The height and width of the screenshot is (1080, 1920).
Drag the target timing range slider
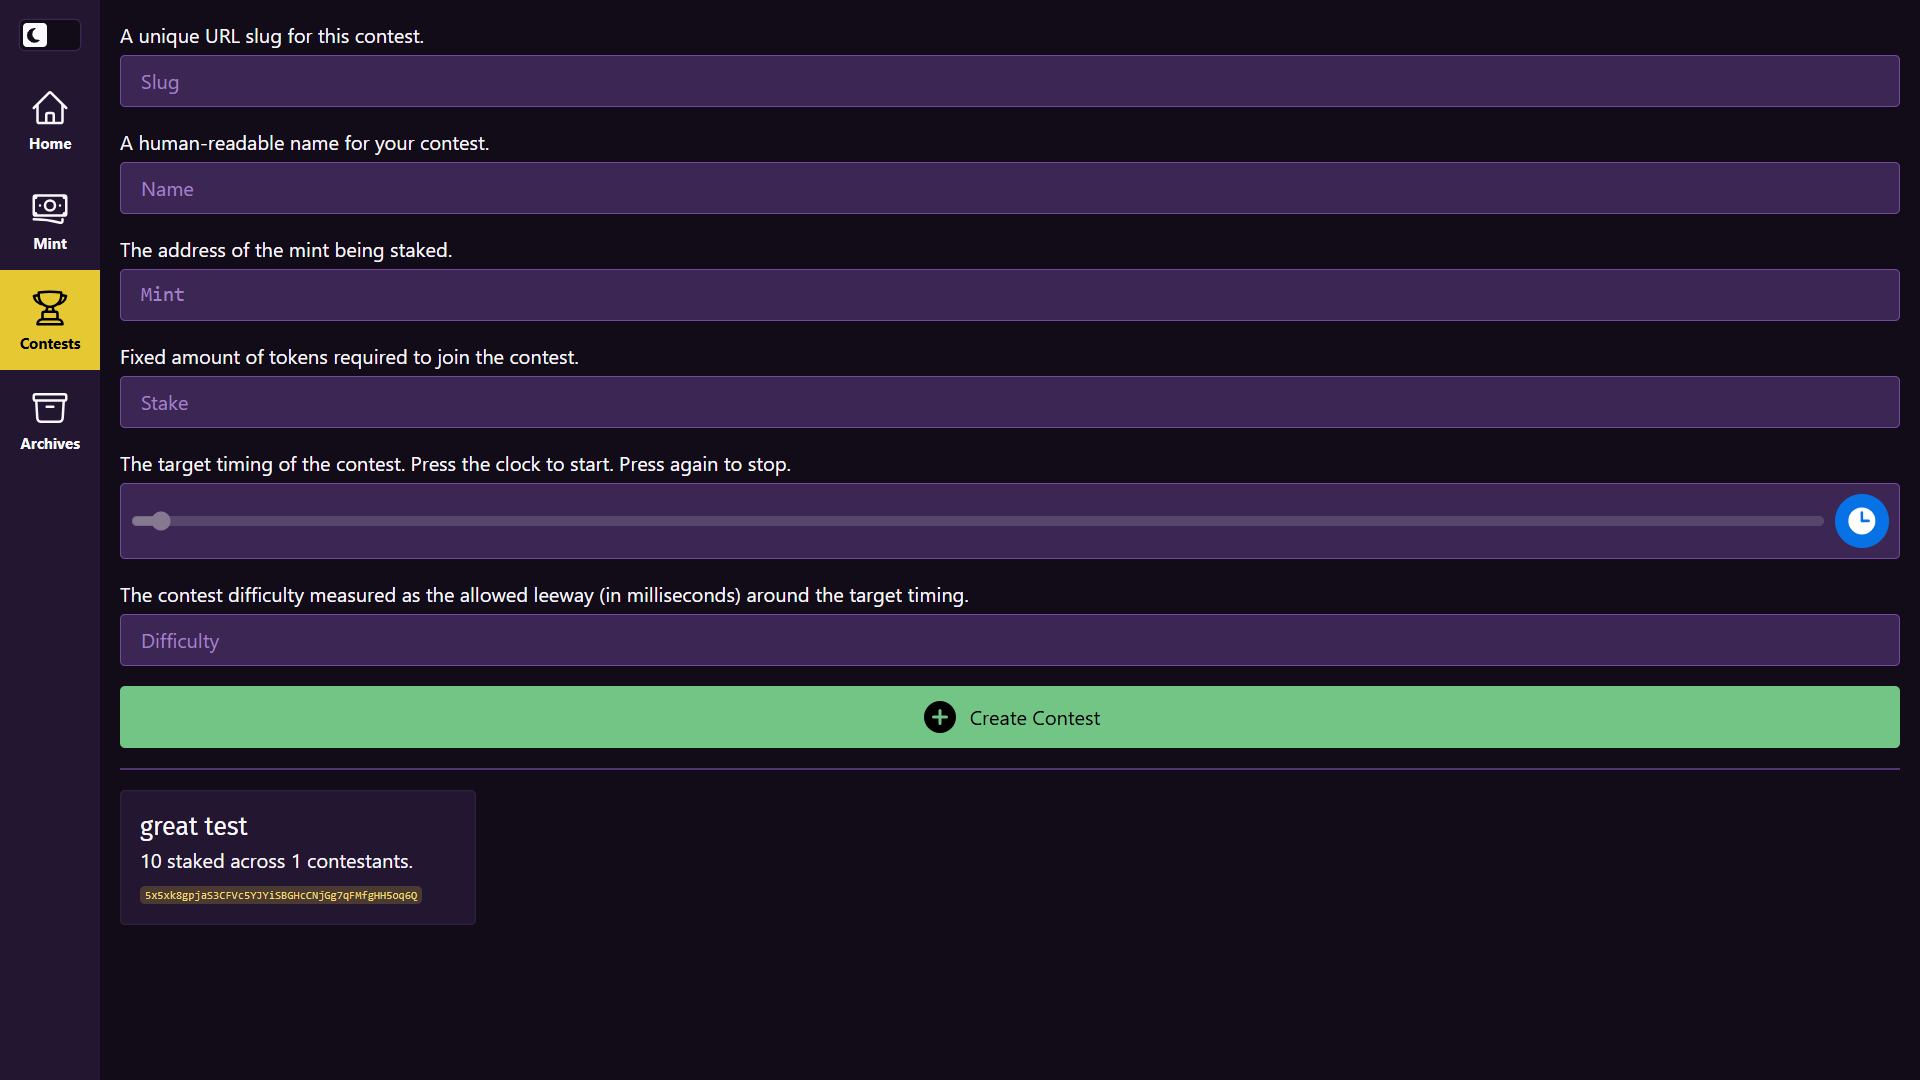tap(160, 520)
